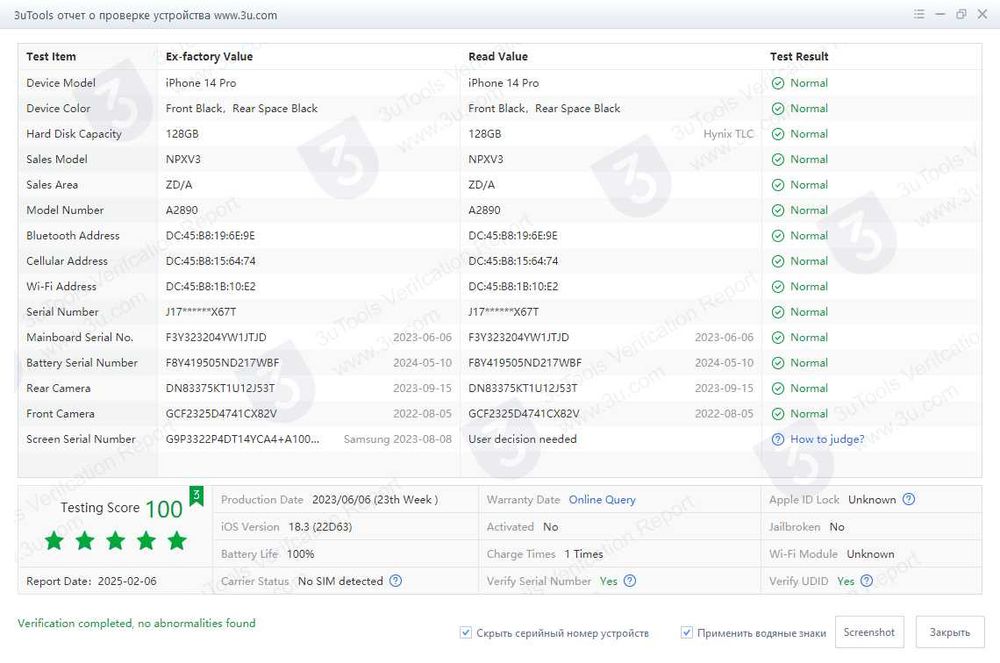Click the Test Result column header
1000x663 pixels.
click(x=799, y=56)
